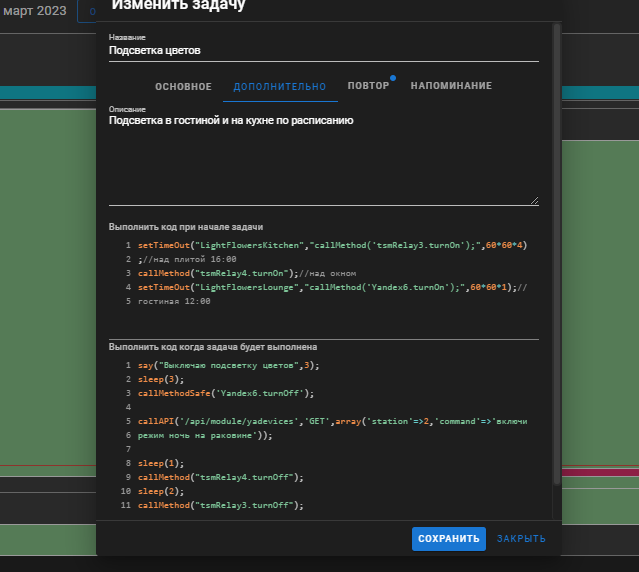Switch to the ОСНОВНОЕ tab
Viewport: 639px width, 572px height.
183,86
